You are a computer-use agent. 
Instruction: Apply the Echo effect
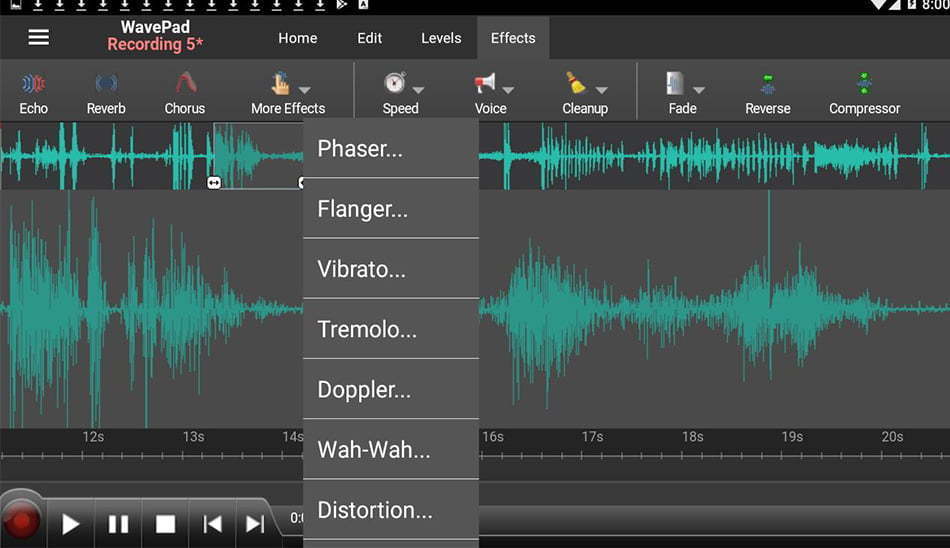33,94
